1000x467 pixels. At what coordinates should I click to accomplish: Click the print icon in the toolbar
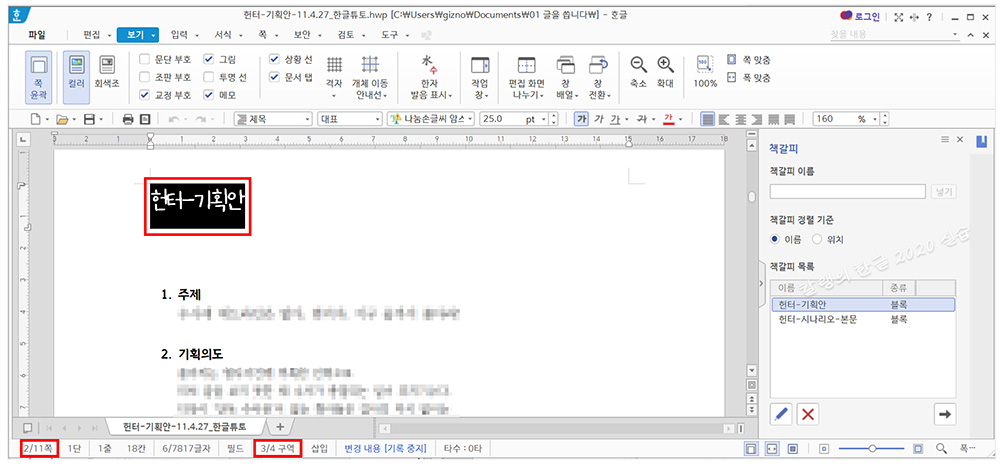point(128,119)
